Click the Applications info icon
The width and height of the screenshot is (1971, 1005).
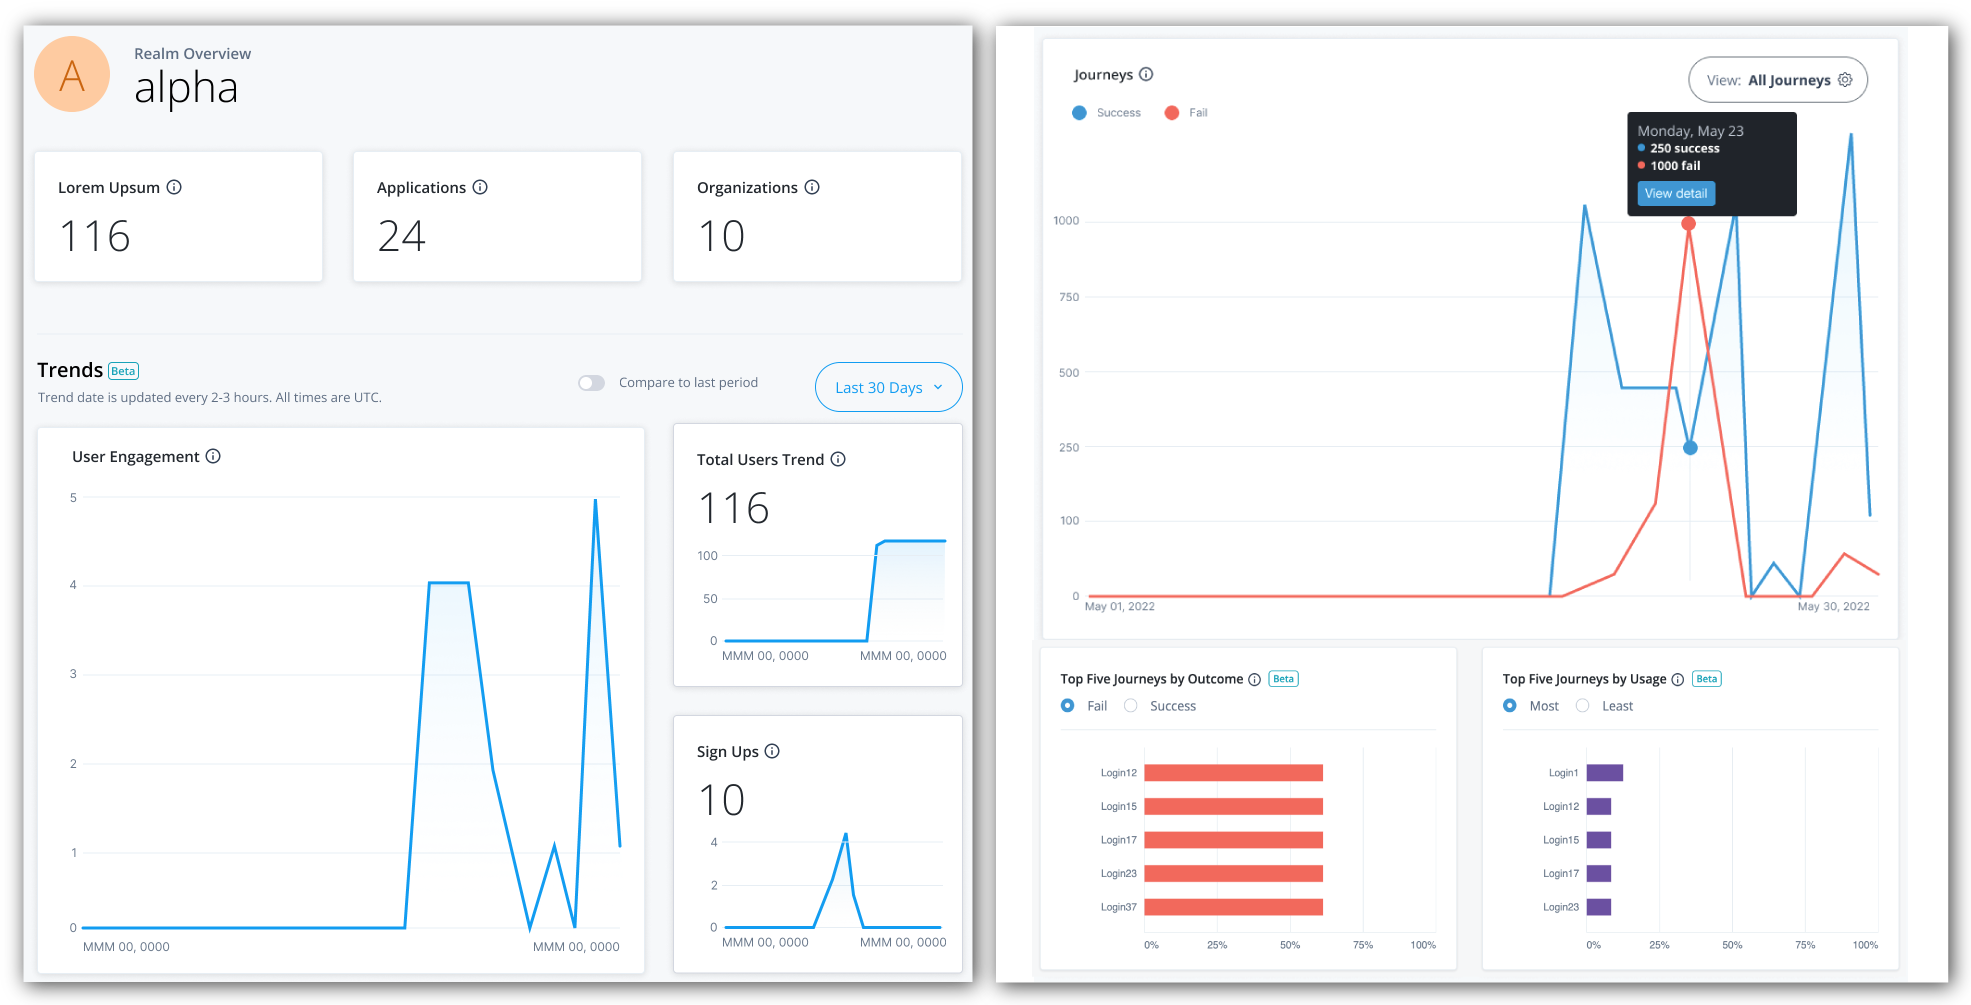480,187
